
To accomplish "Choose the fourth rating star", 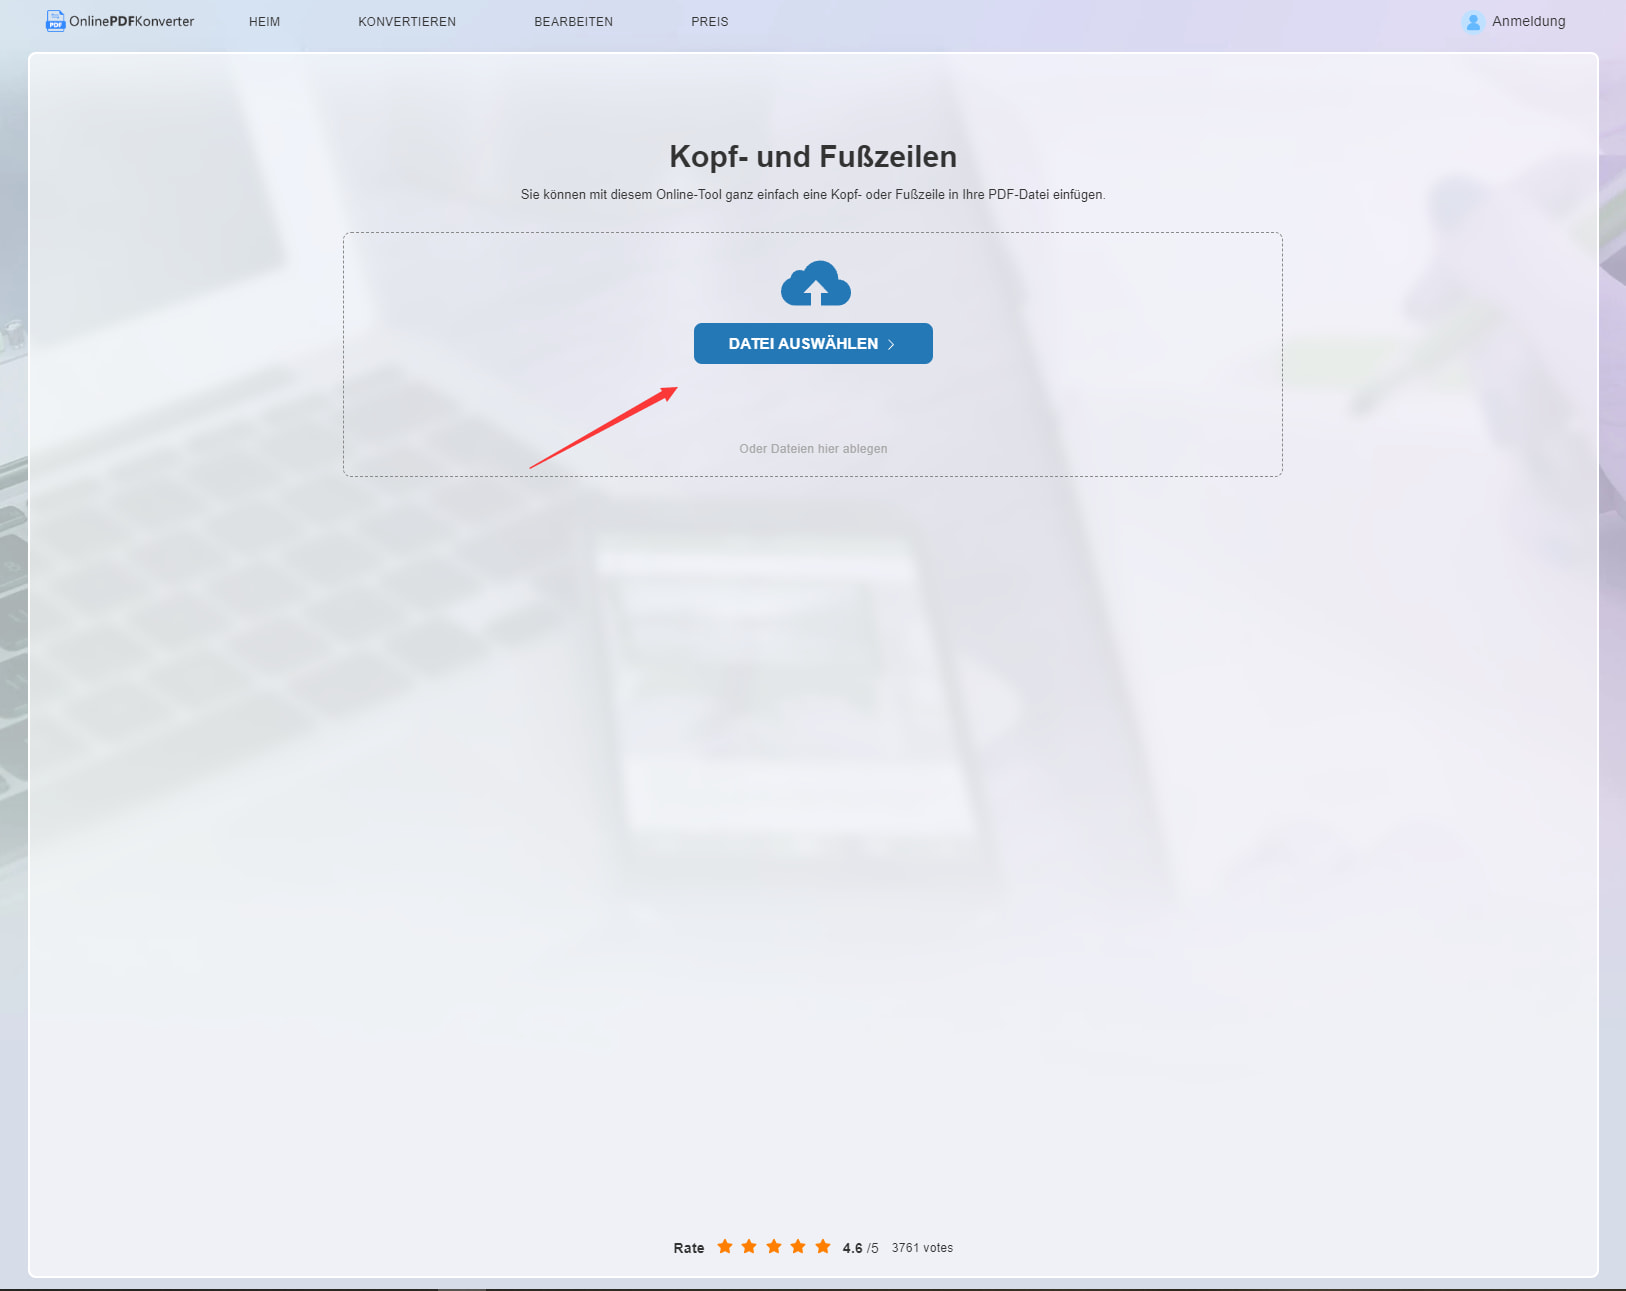I will point(798,1246).
